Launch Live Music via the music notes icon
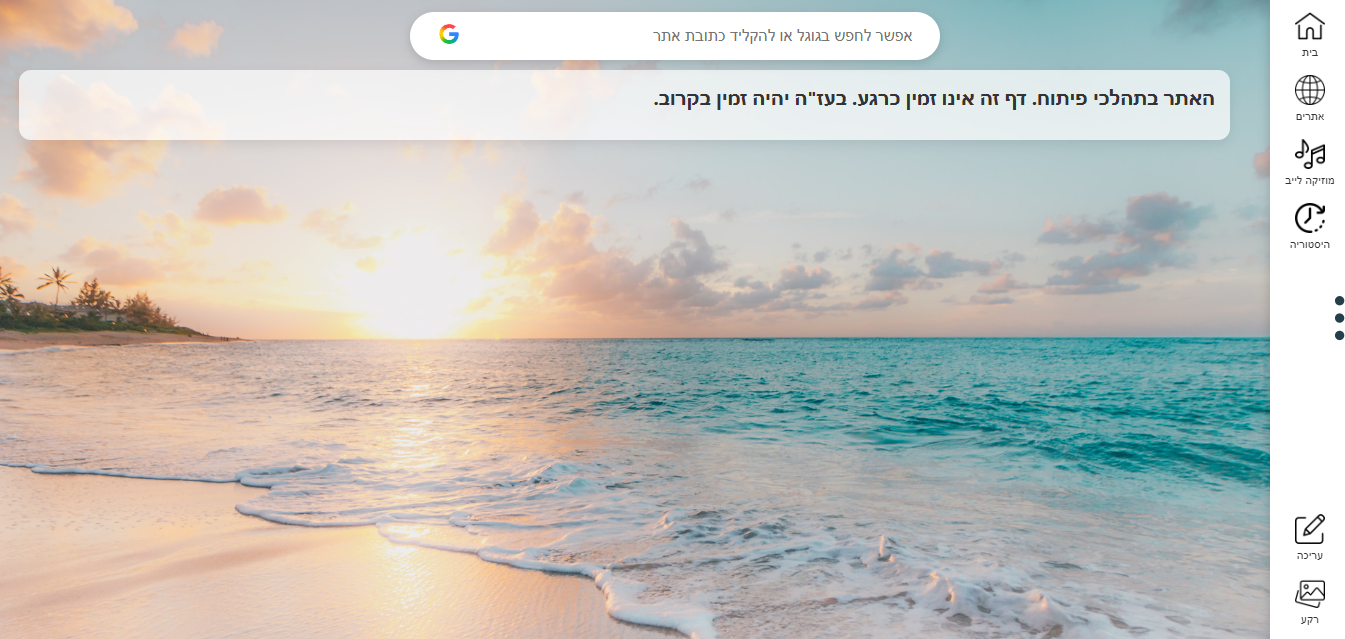This screenshot has width=1345, height=639. pyautogui.click(x=1309, y=154)
